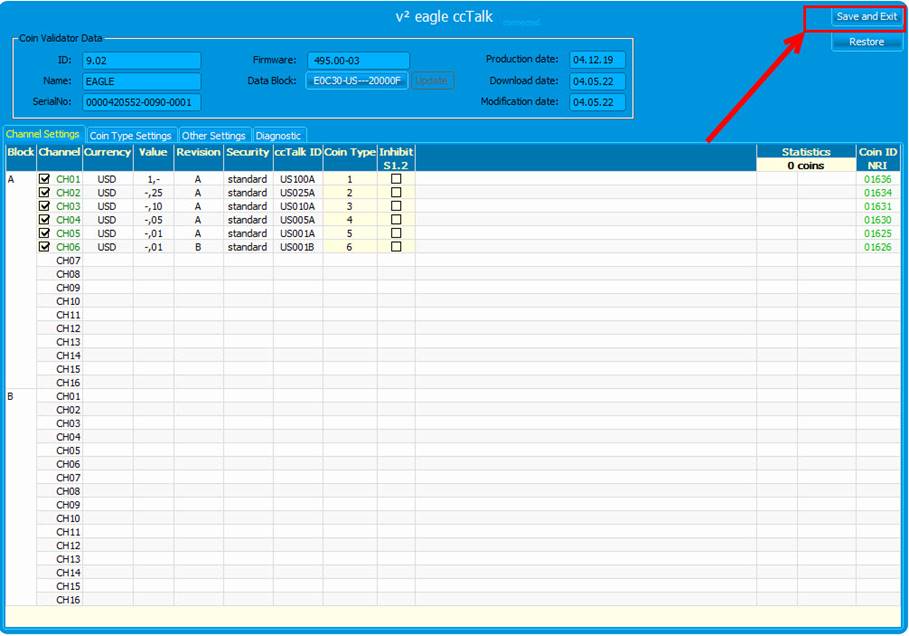Click the Save and Exit button
This screenshot has height=636, width=909.
pos(866,17)
